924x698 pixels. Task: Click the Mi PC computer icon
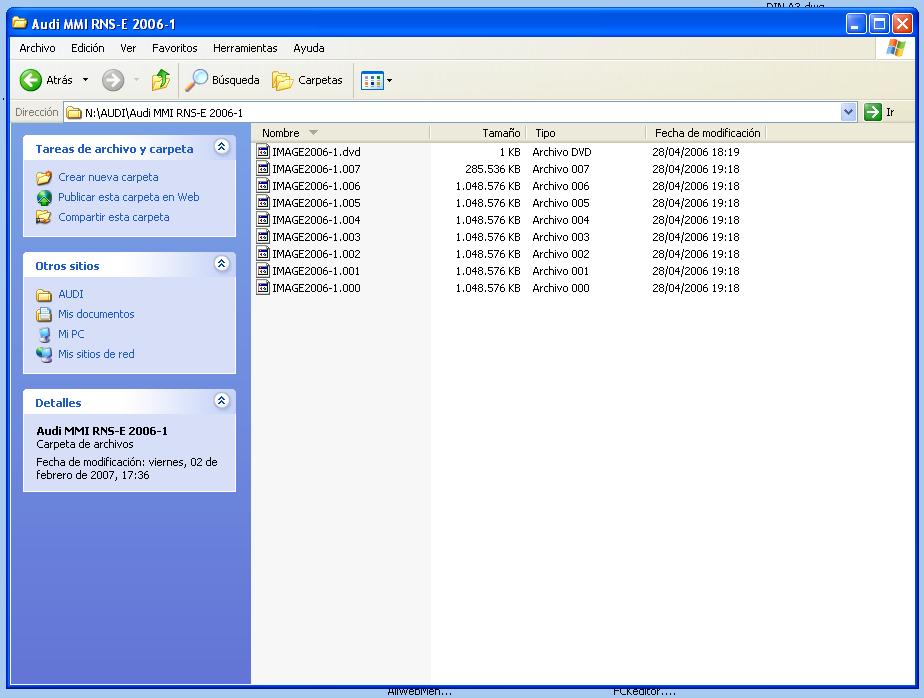[x=44, y=334]
